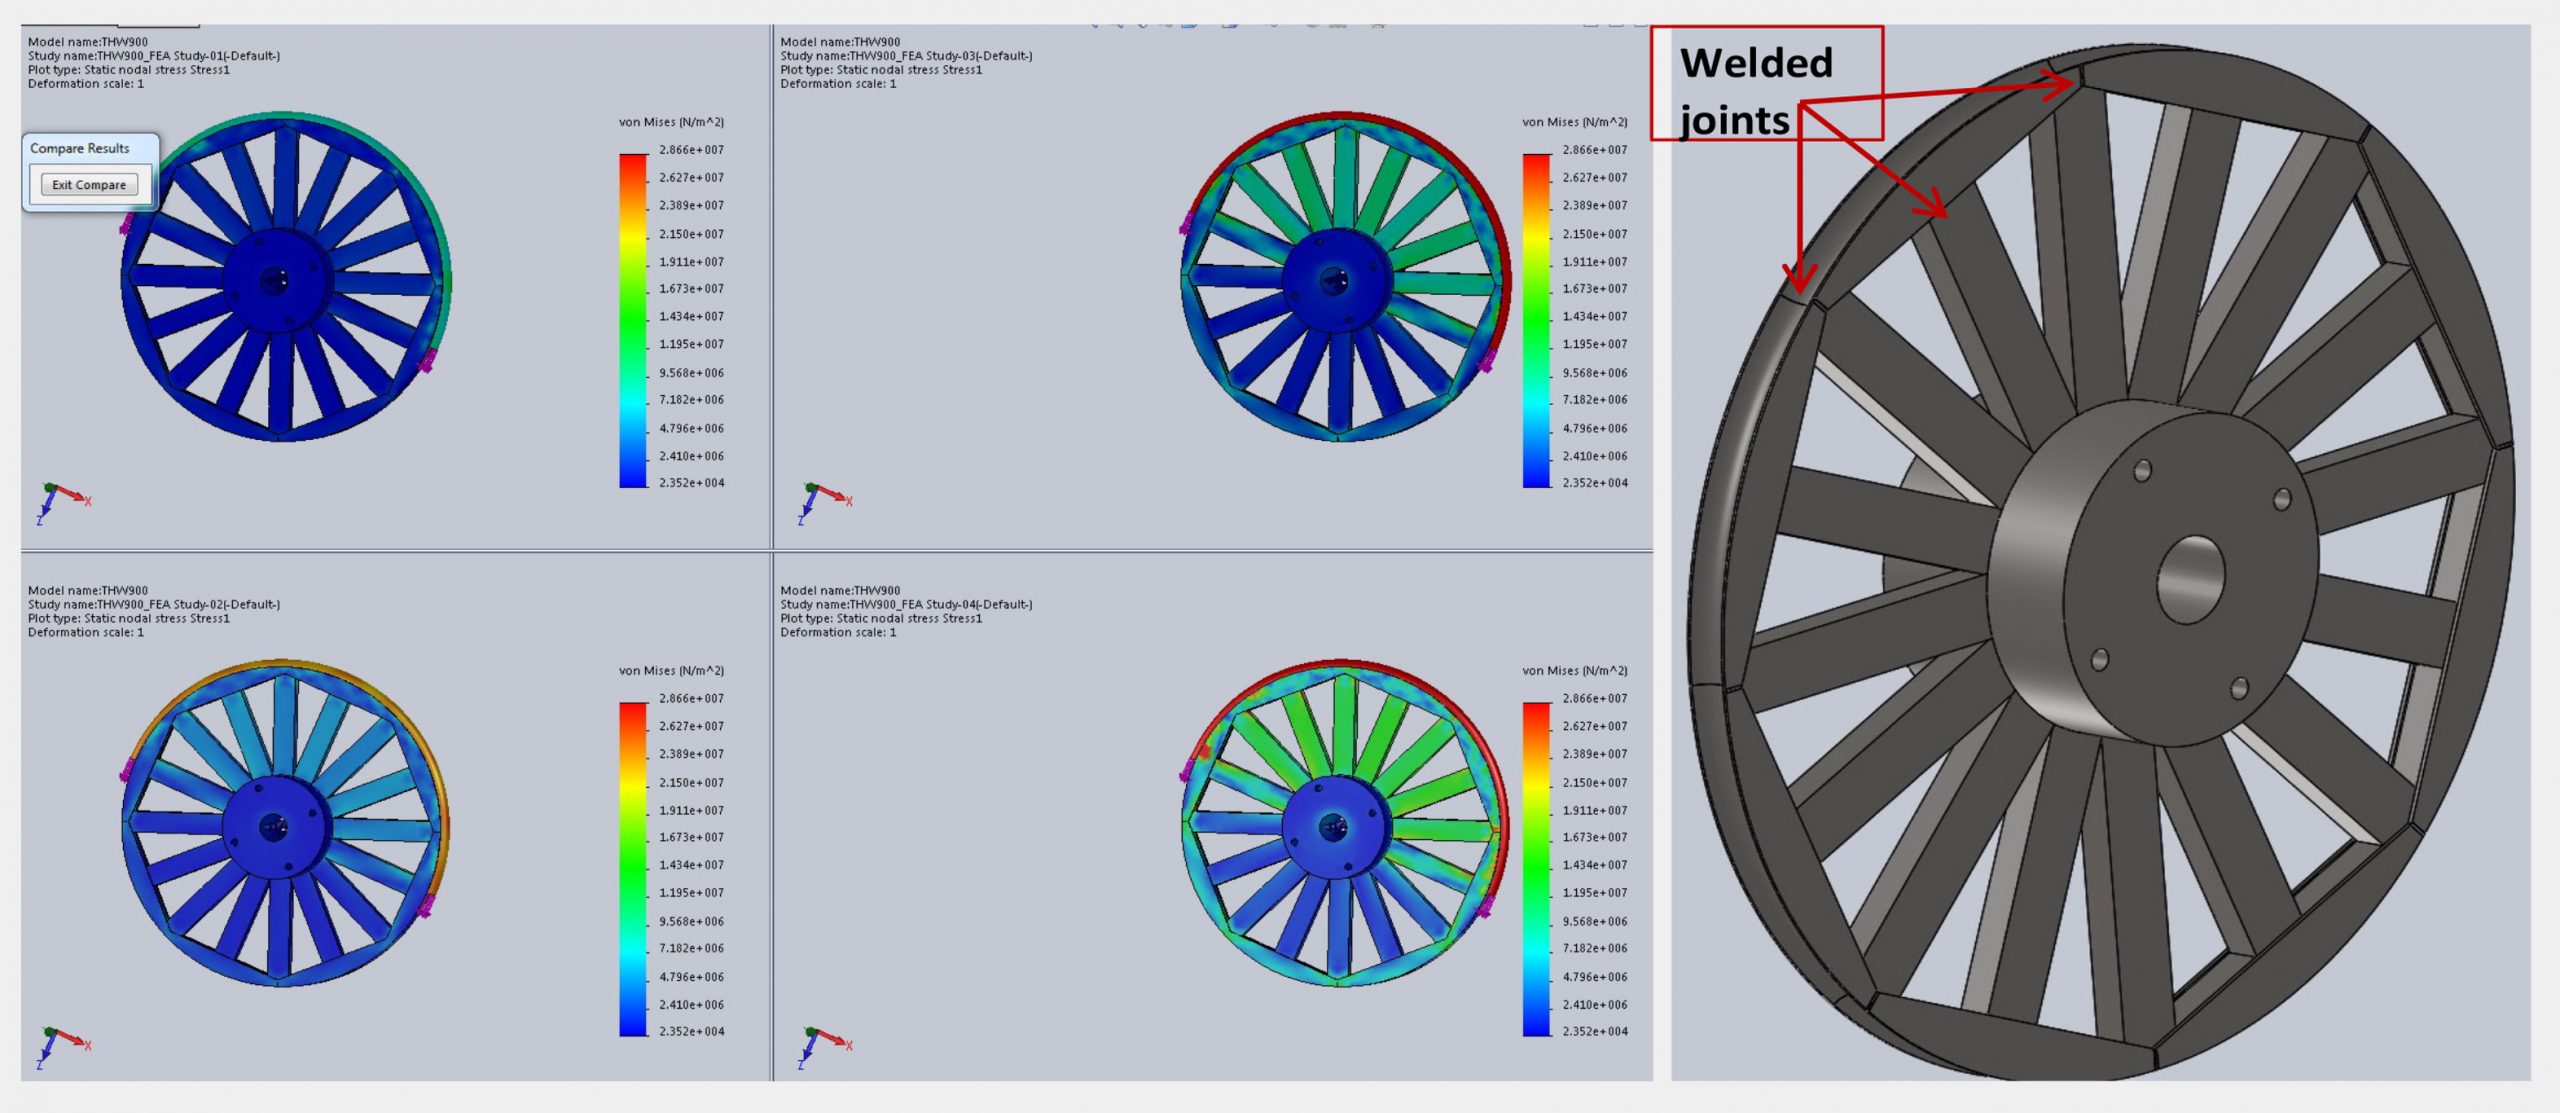
Task: Click the Study-02 von Mises color legend bar
Action: pos(633,868)
